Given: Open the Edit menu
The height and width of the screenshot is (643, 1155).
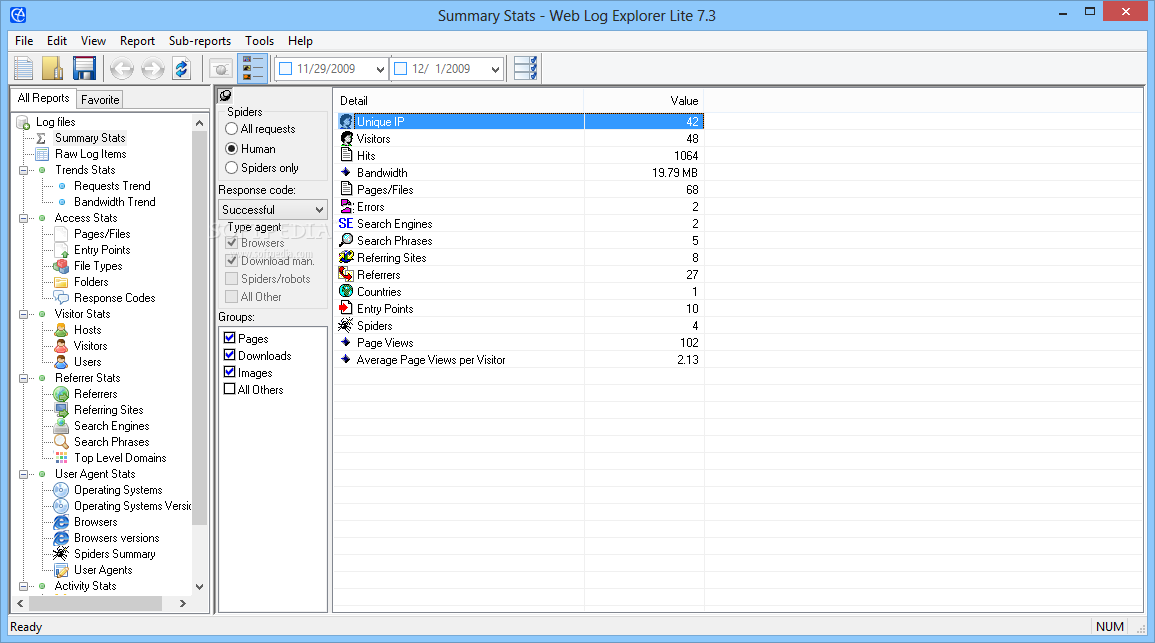Looking at the screenshot, I should point(57,41).
